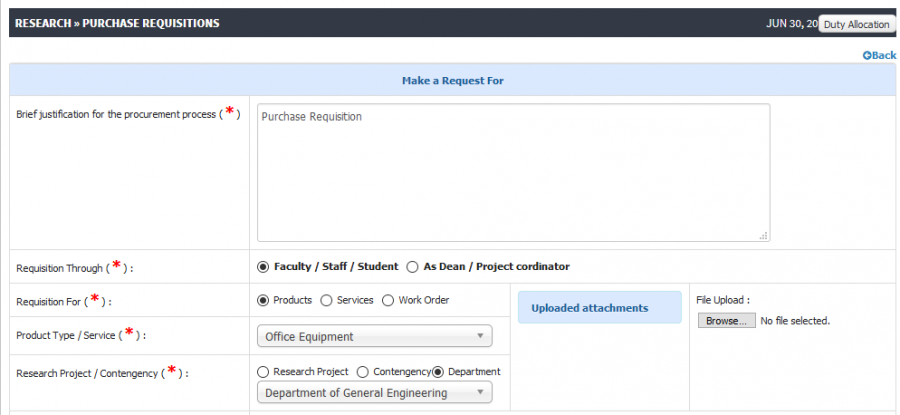Select the Work Order radio button

pyautogui.click(x=388, y=300)
